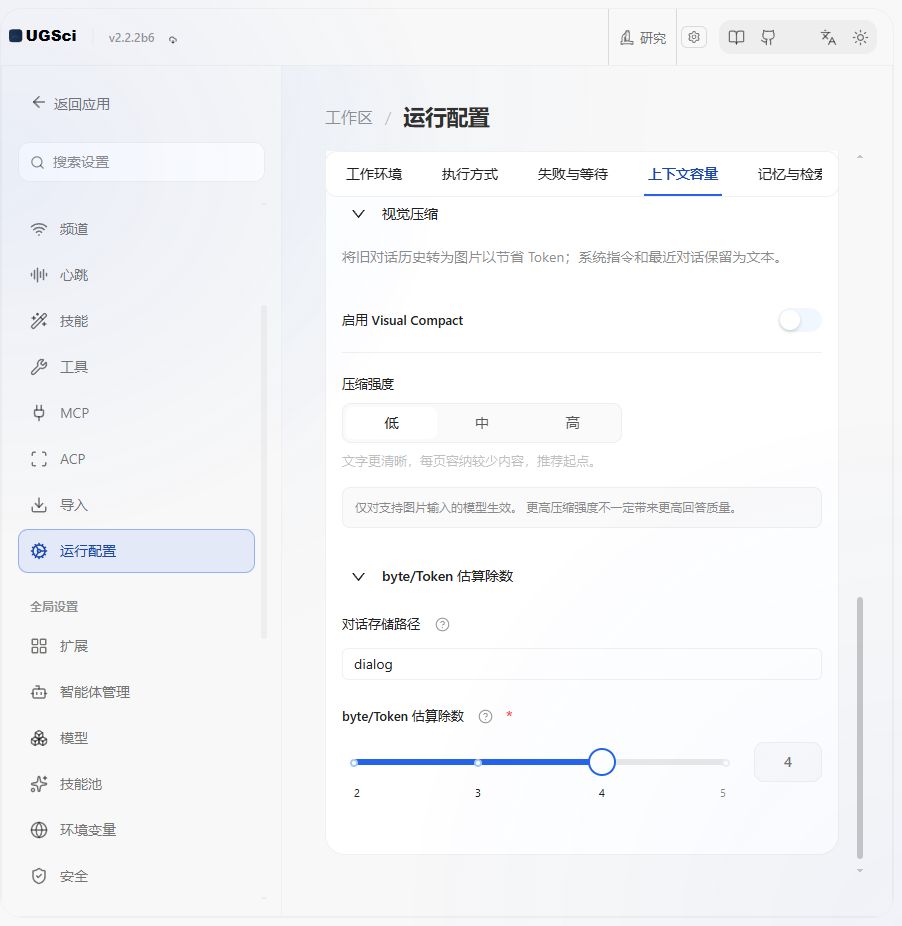The height and width of the screenshot is (926, 902).
Task: Open MCP in the sidebar
Action: 136,413
